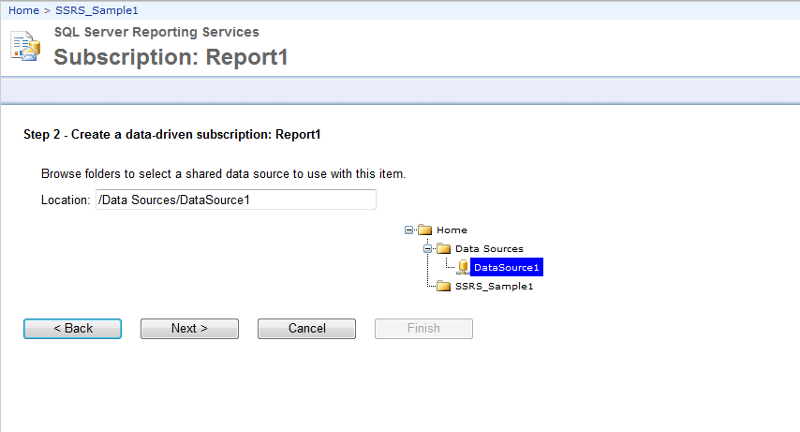The height and width of the screenshot is (432, 800).
Task: Focus the Location text field
Action: (x=236, y=199)
